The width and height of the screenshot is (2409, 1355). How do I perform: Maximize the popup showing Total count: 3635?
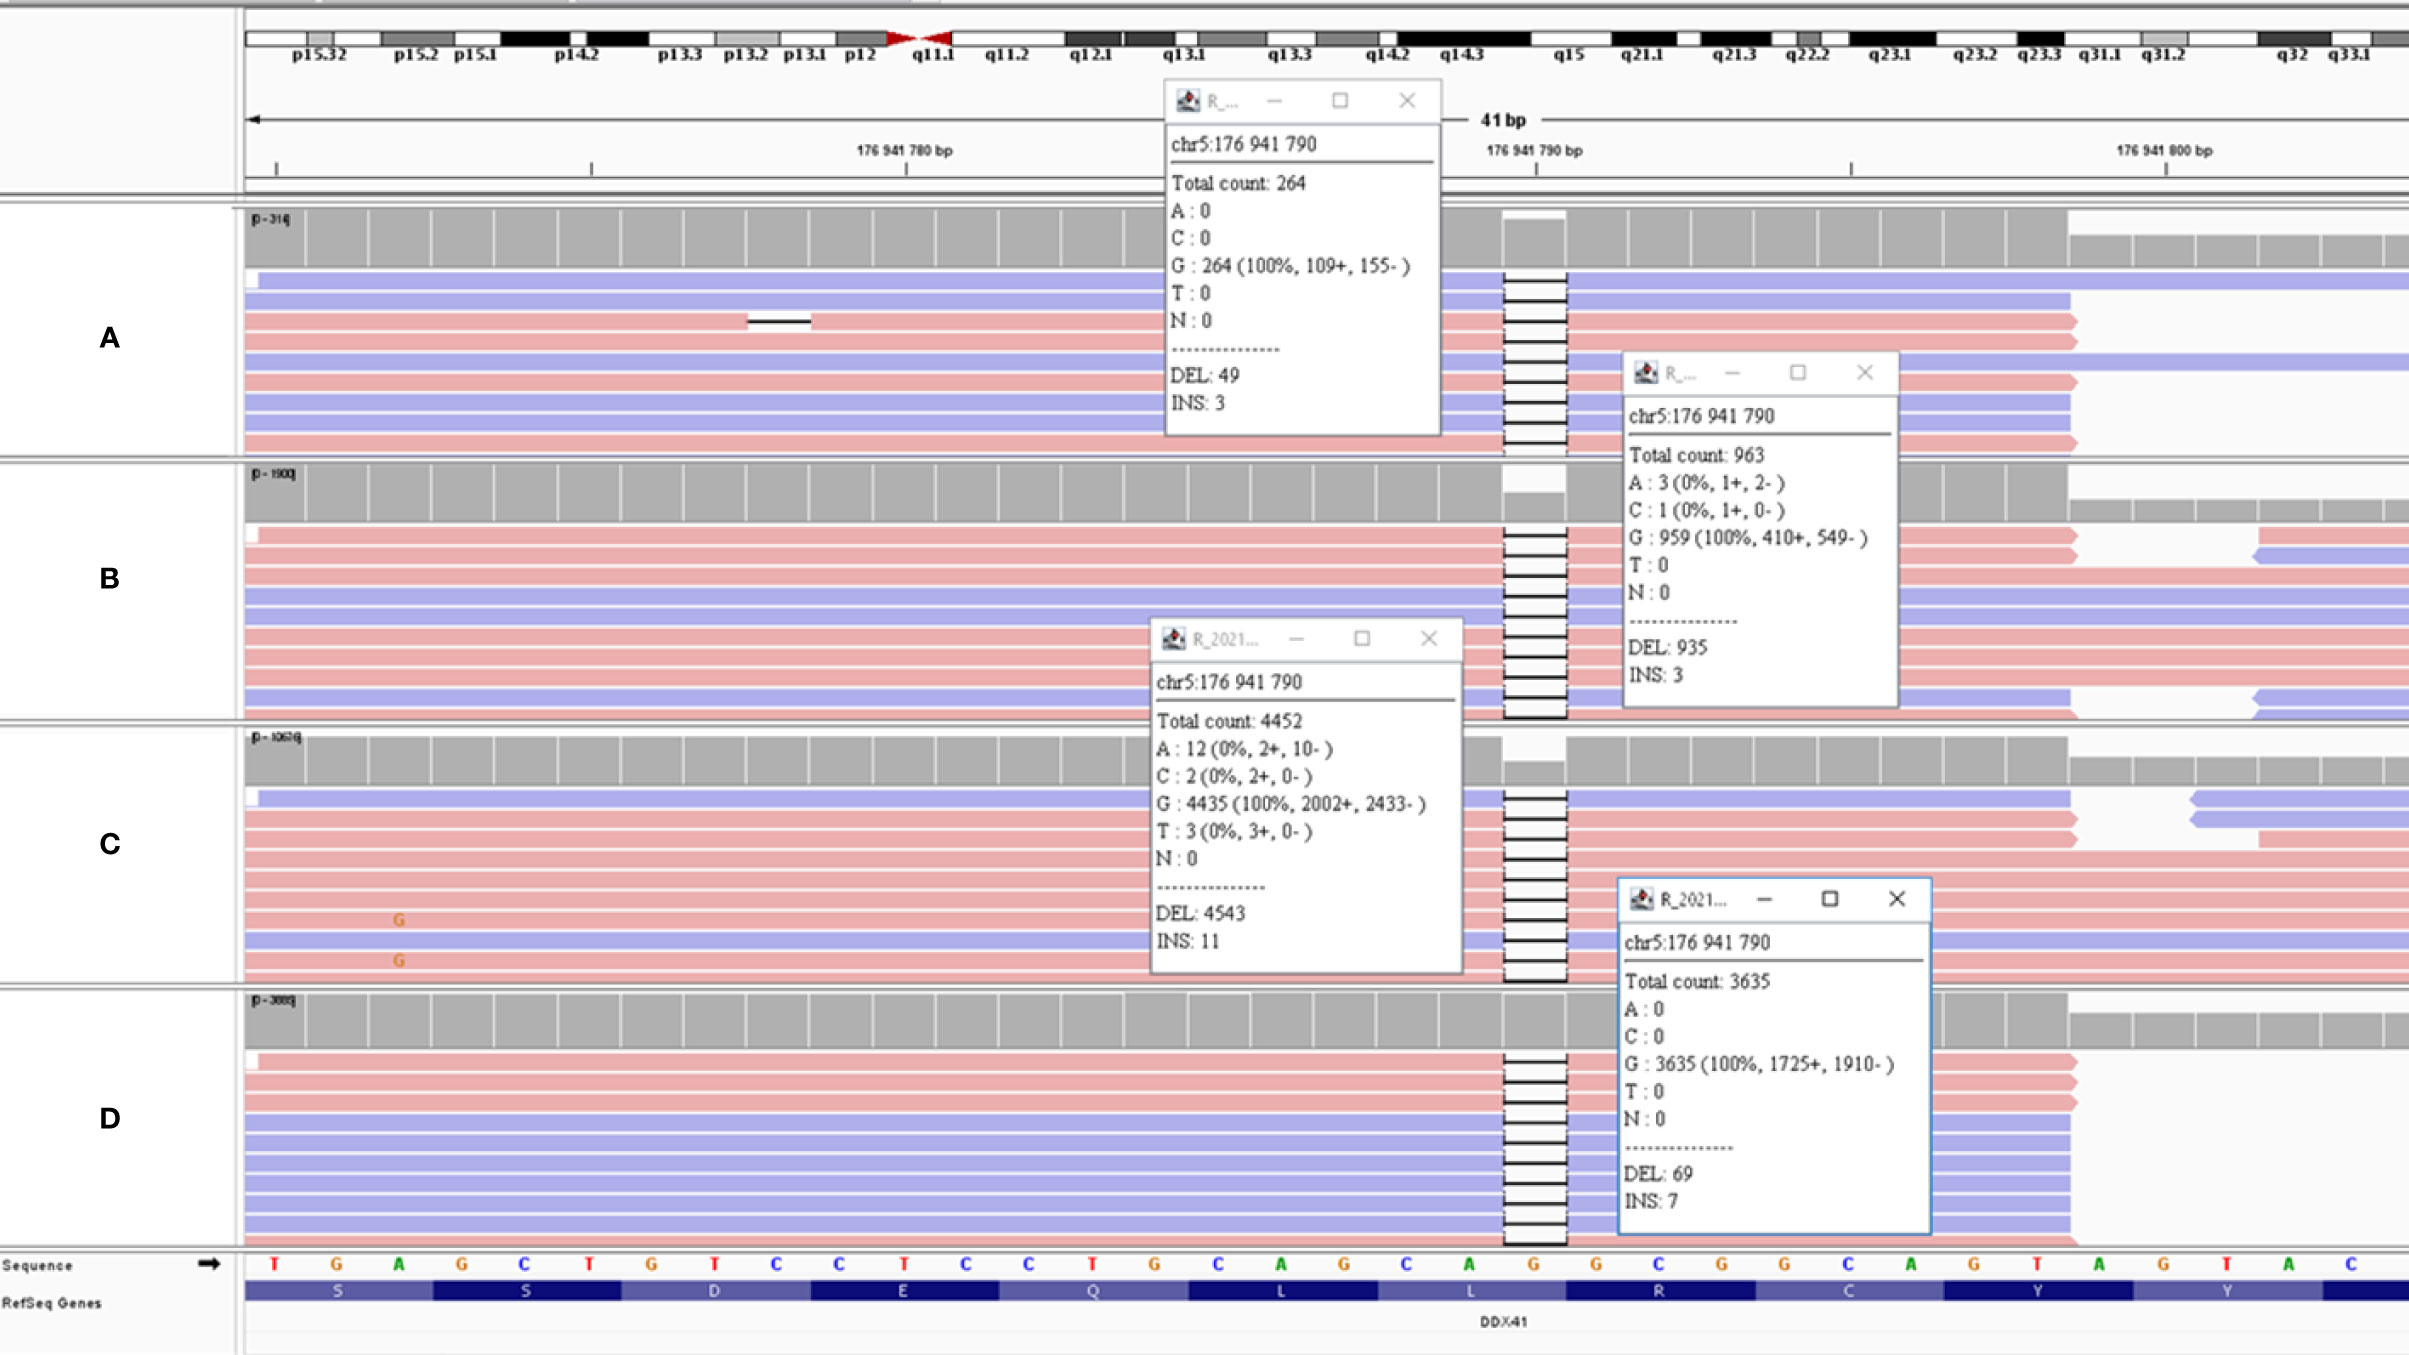pos(1830,899)
